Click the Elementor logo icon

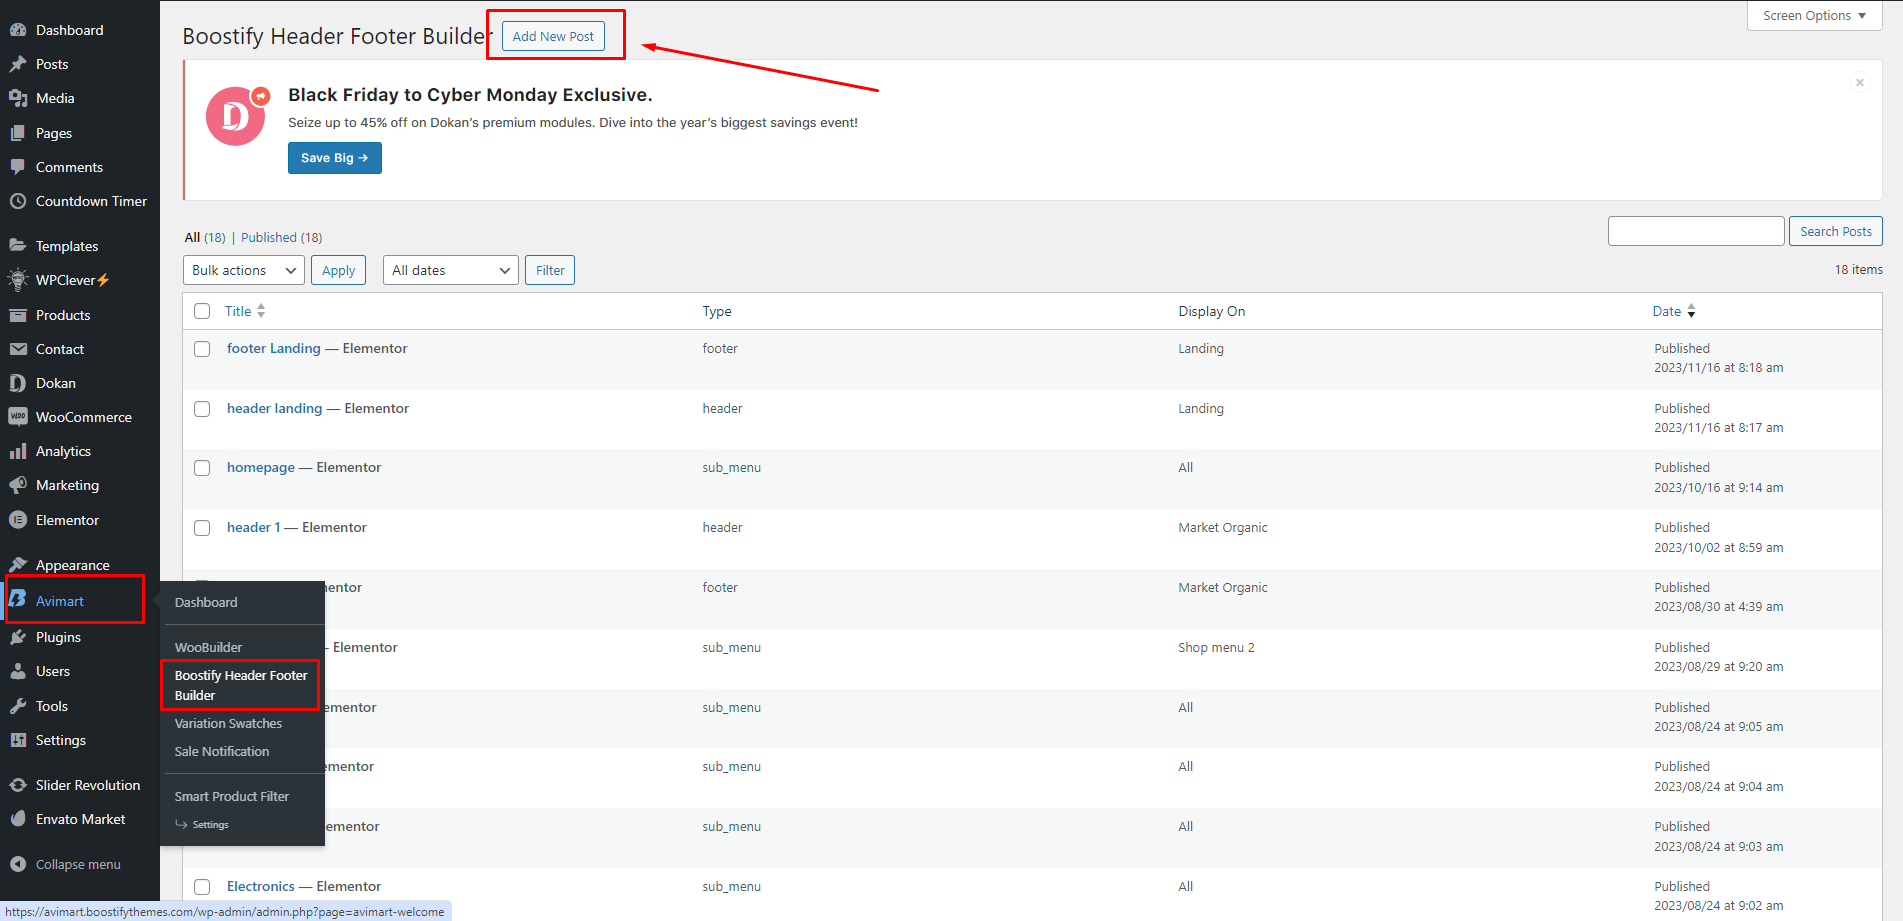tap(18, 520)
